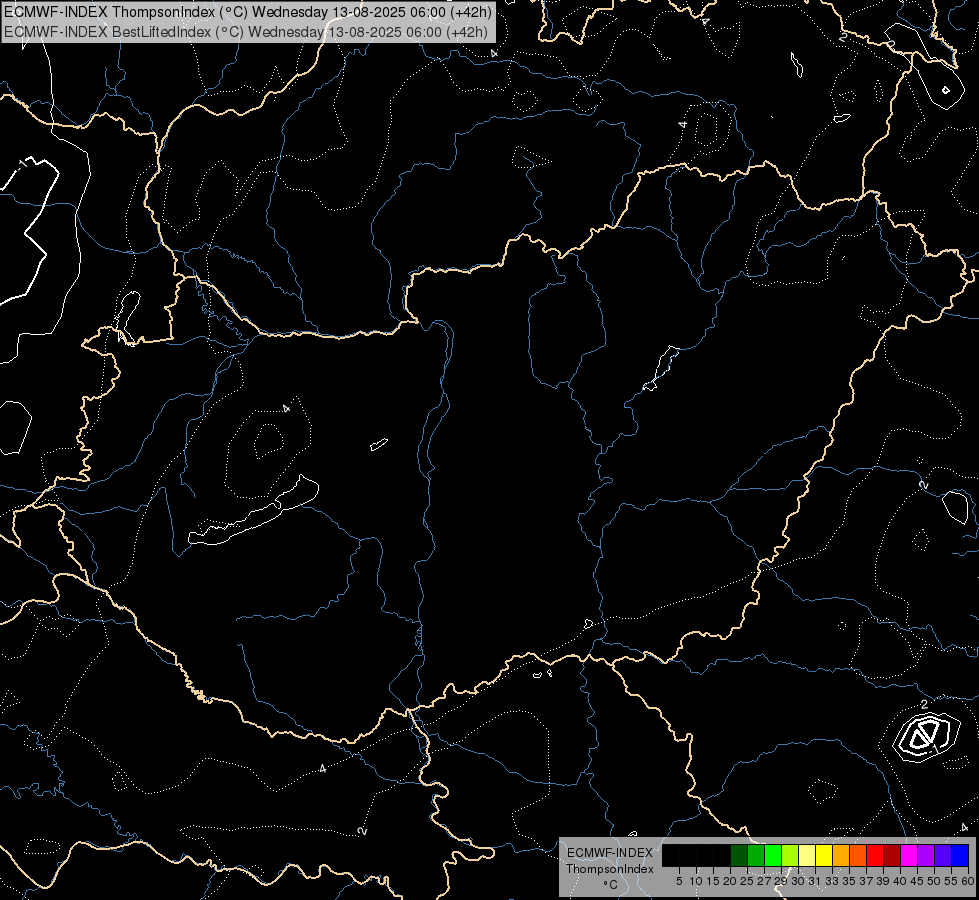Click legend tick value 10
979x900 pixels.
click(x=696, y=881)
